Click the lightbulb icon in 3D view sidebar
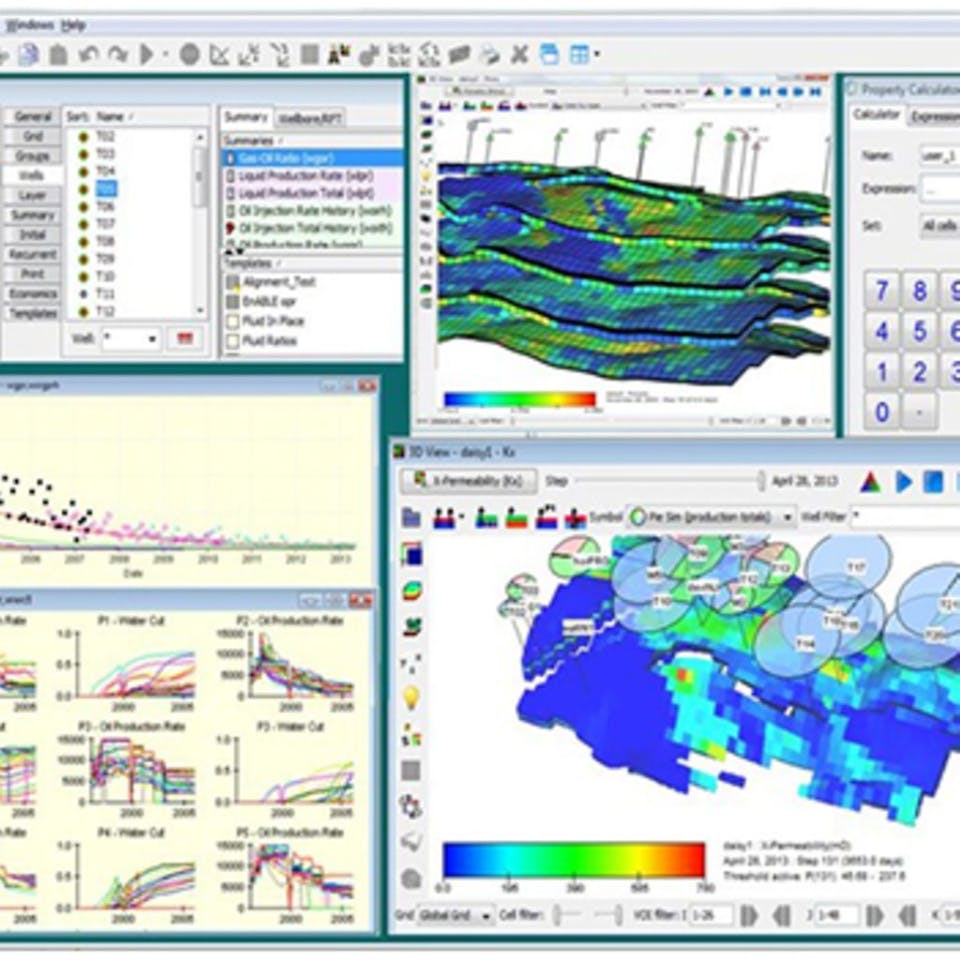This screenshot has width=960, height=960. tap(411, 698)
